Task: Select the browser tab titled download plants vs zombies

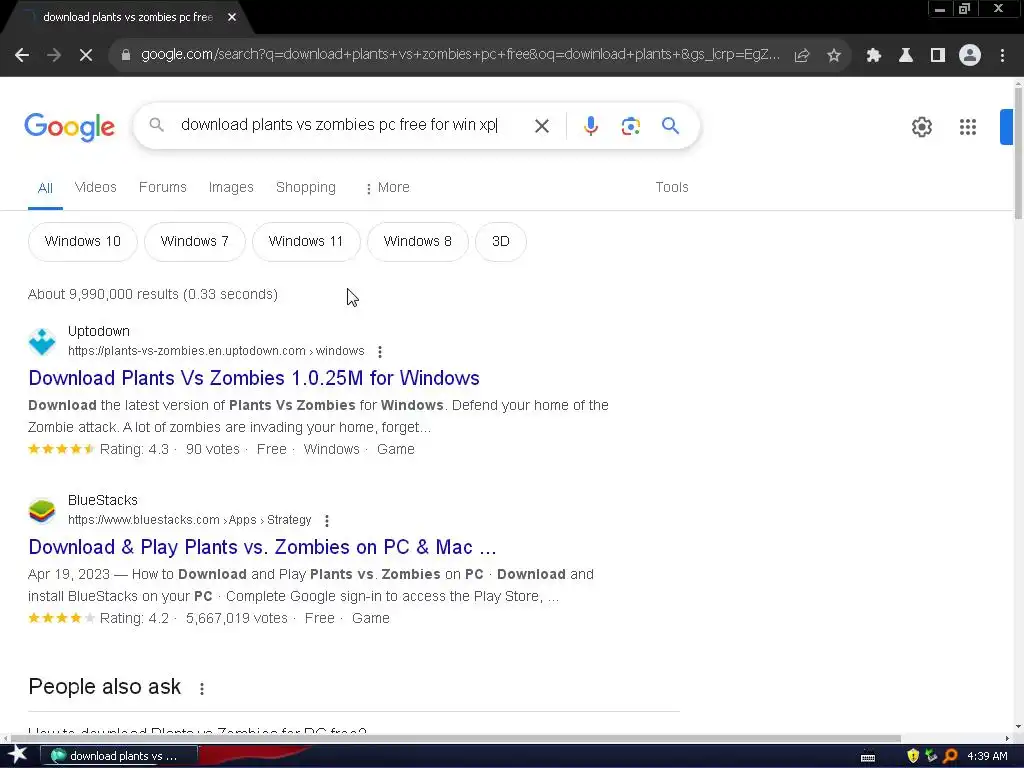Action: pos(127,17)
